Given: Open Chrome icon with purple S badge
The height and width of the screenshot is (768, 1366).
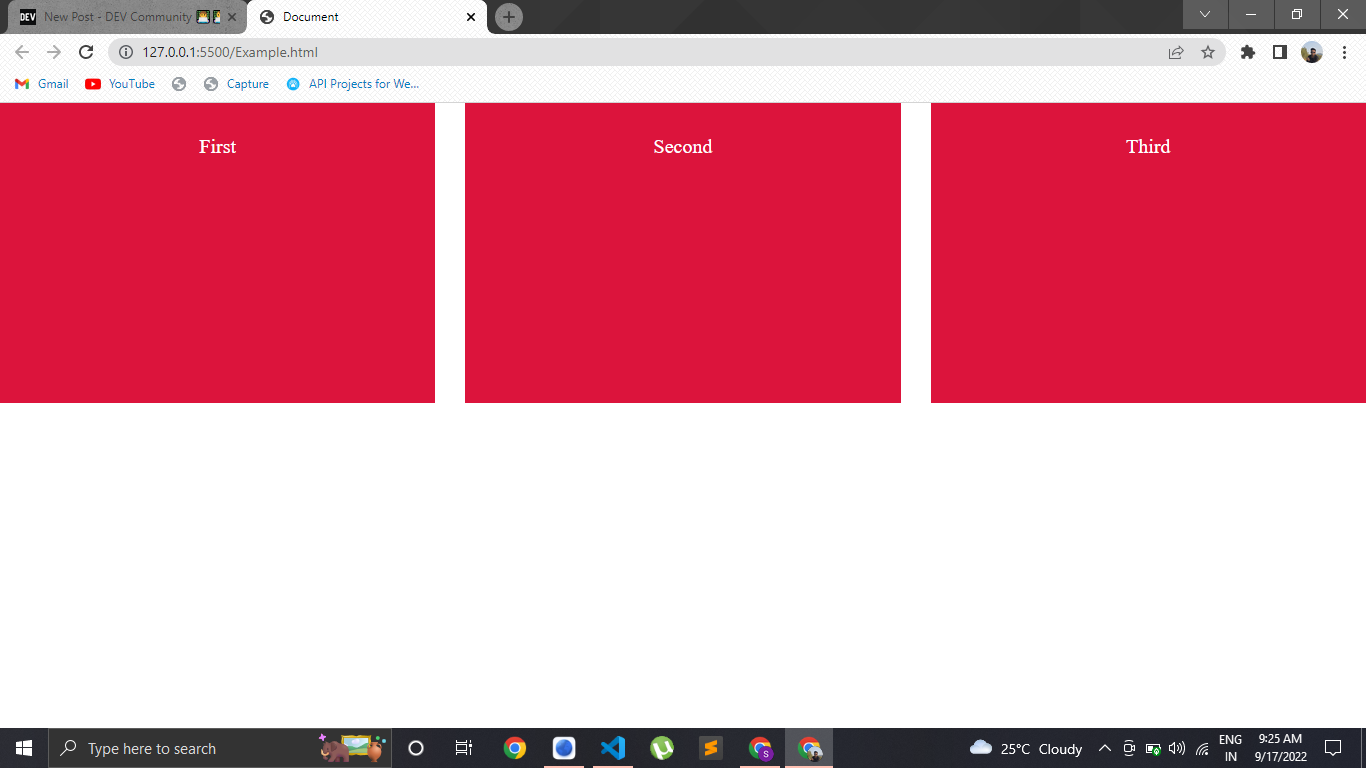Looking at the screenshot, I should pyautogui.click(x=760, y=748).
